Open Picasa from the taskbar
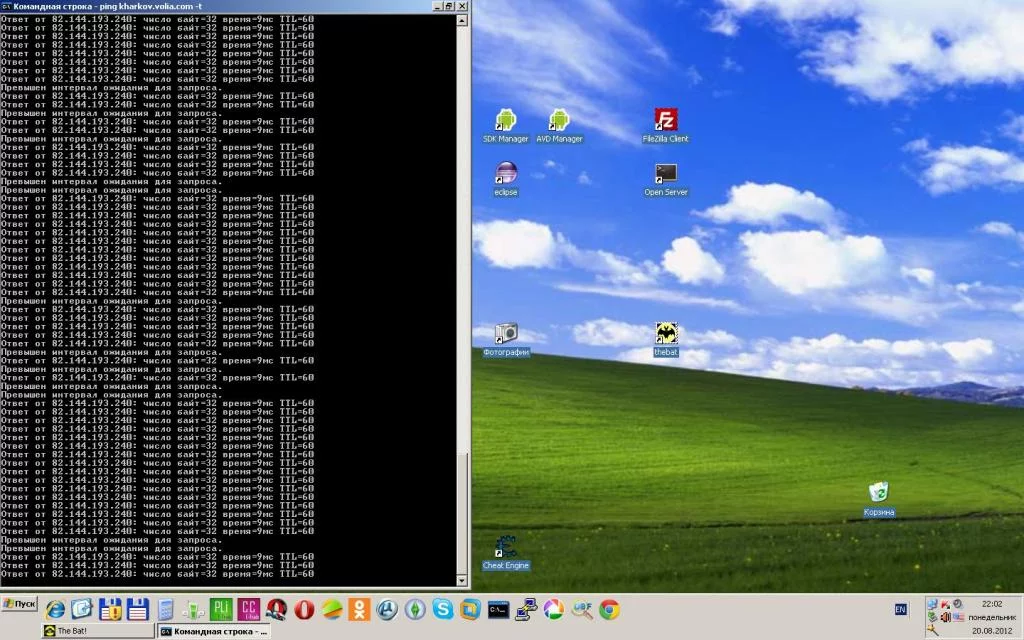This screenshot has height=640, width=1024. (551, 609)
